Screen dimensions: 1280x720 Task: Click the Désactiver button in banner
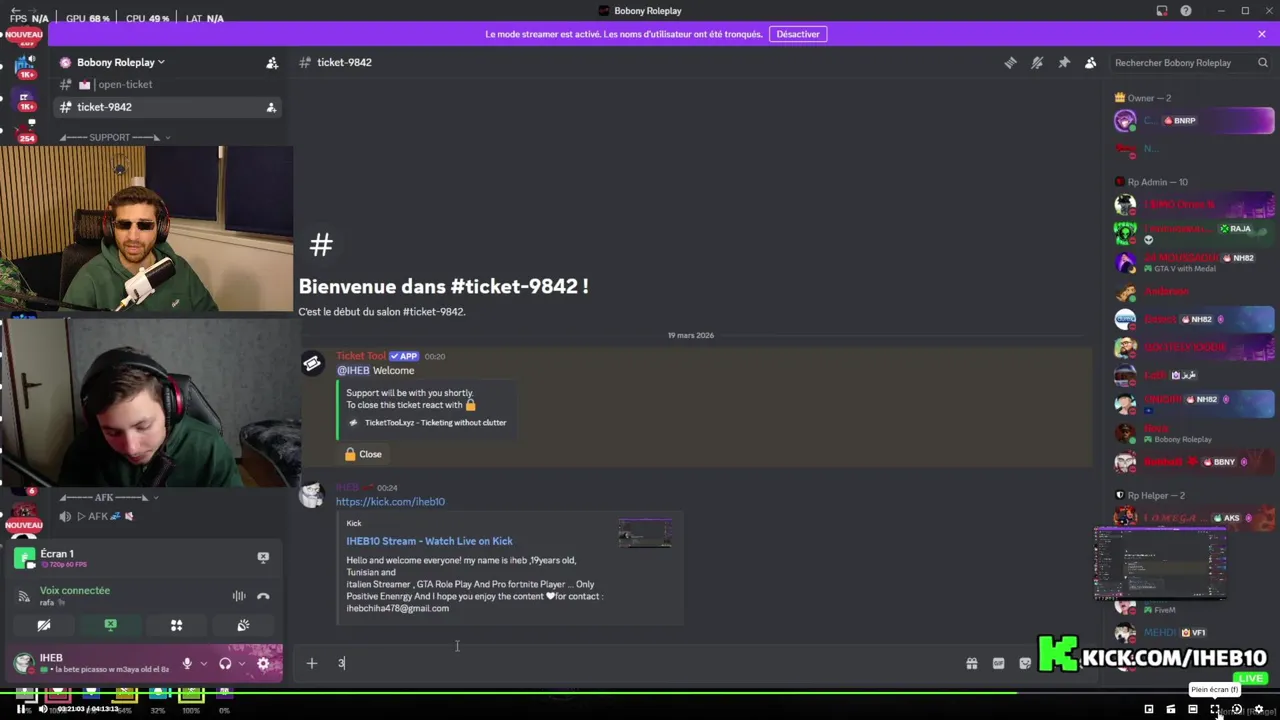tap(798, 34)
